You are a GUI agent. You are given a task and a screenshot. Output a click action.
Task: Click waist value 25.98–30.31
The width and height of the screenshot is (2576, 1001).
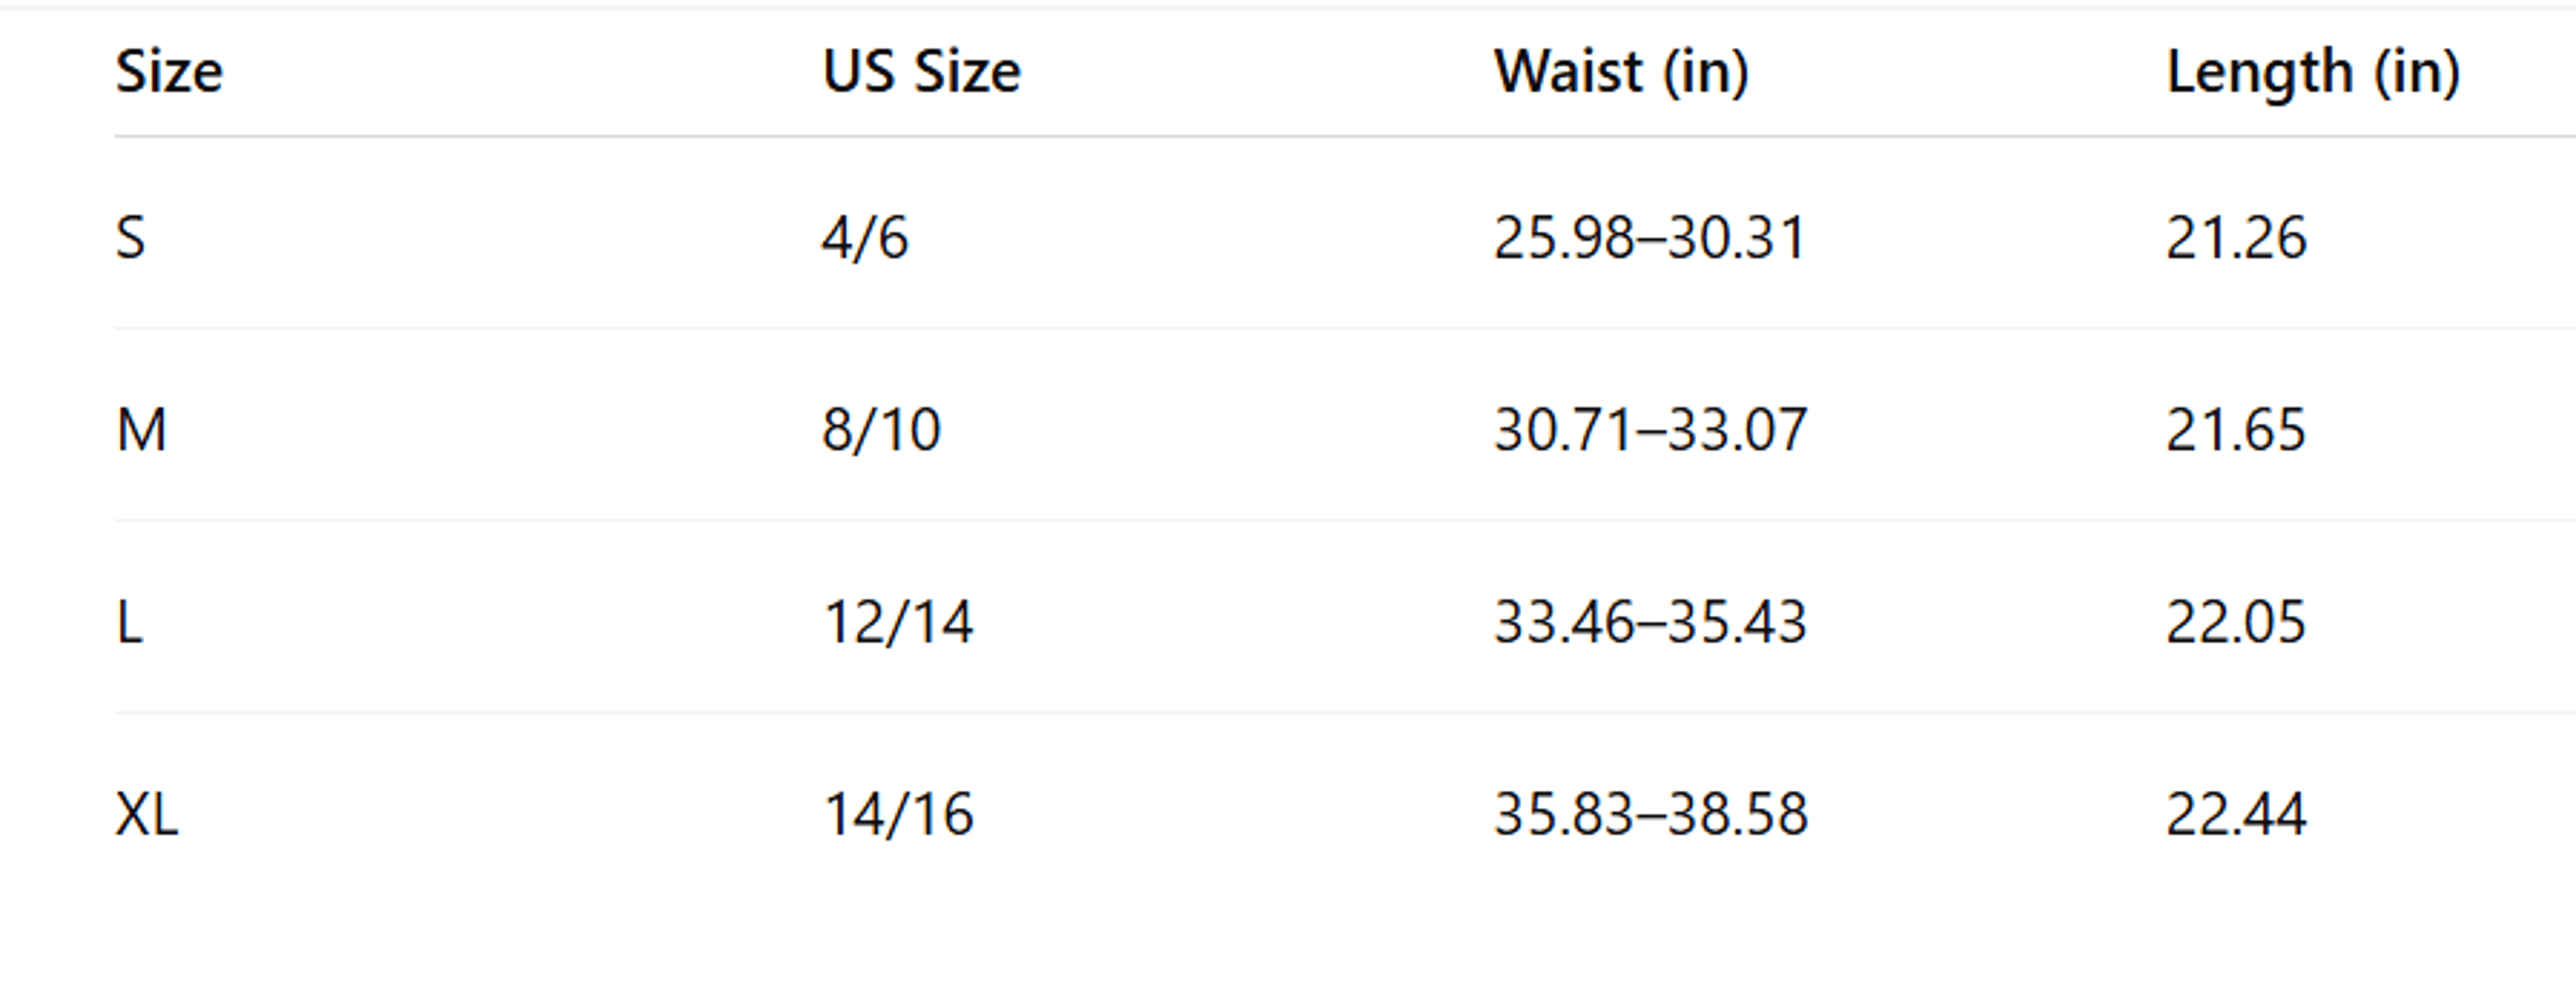[x=1650, y=238]
